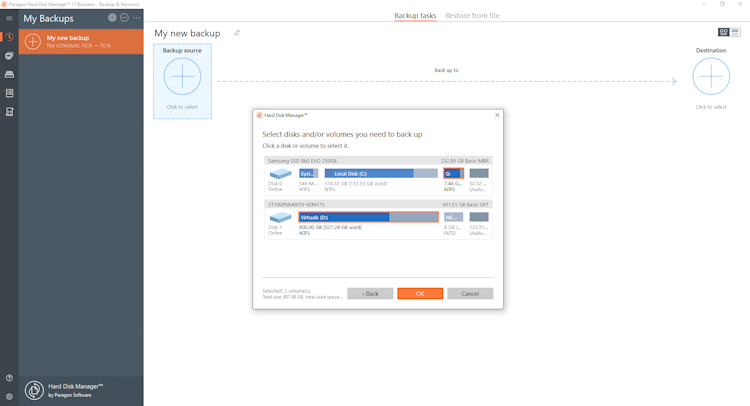Screen dimensions: 750x406
Task: Select the Disk 1 drive icon
Action: coord(280,218)
